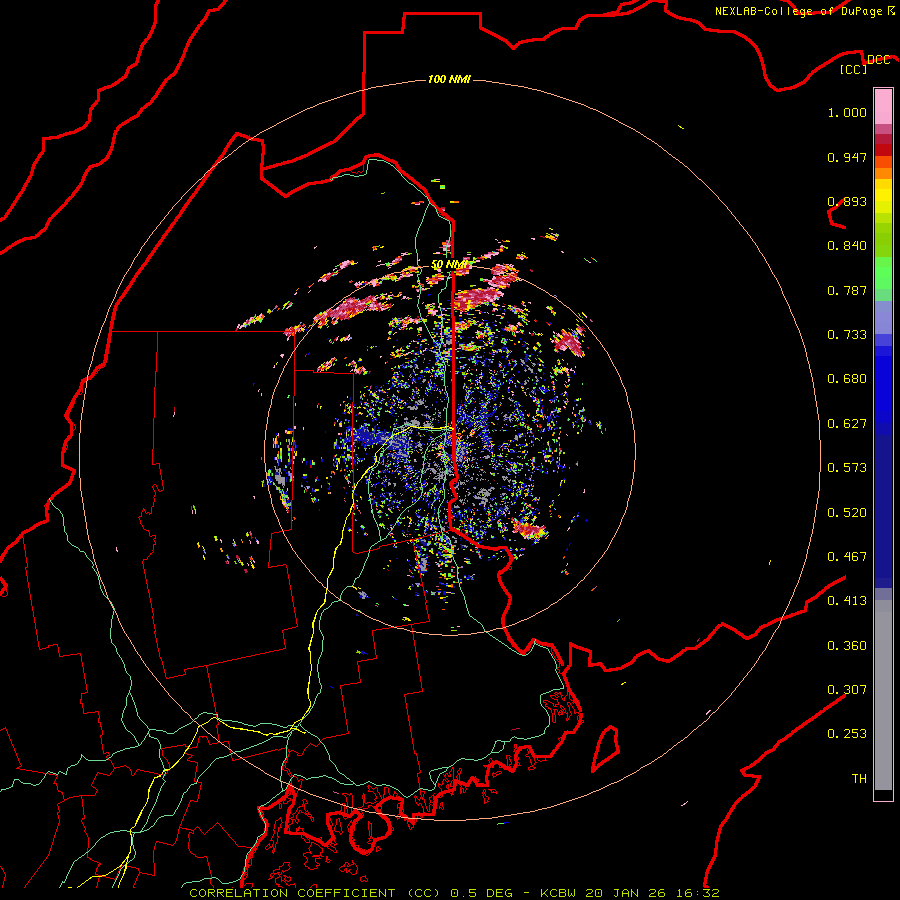Click the 1.000 value on the color scale
This screenshot has height=900, width=900.
pos(847,112)
